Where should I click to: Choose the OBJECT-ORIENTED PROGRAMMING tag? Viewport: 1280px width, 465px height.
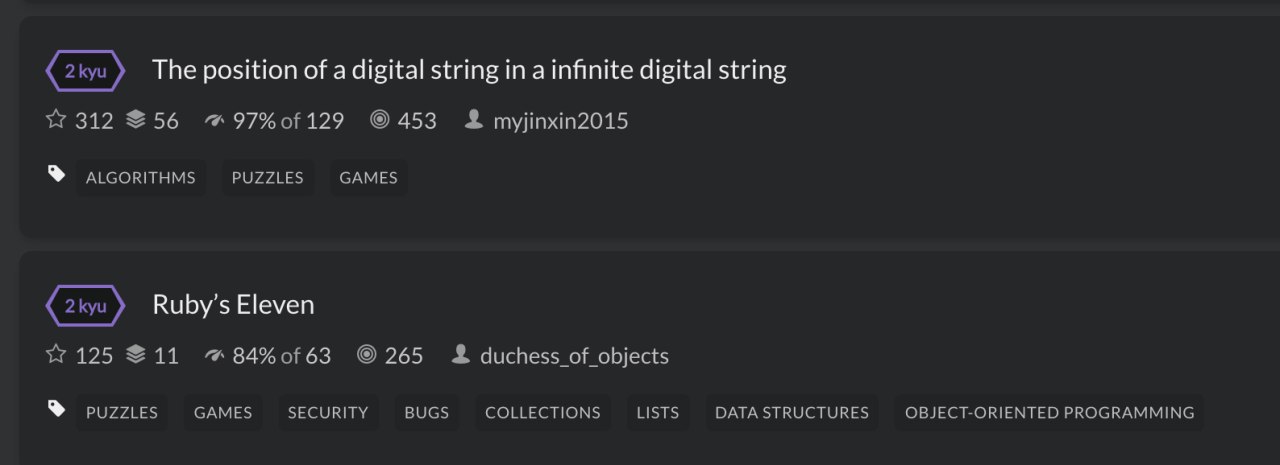point(1049,412)
